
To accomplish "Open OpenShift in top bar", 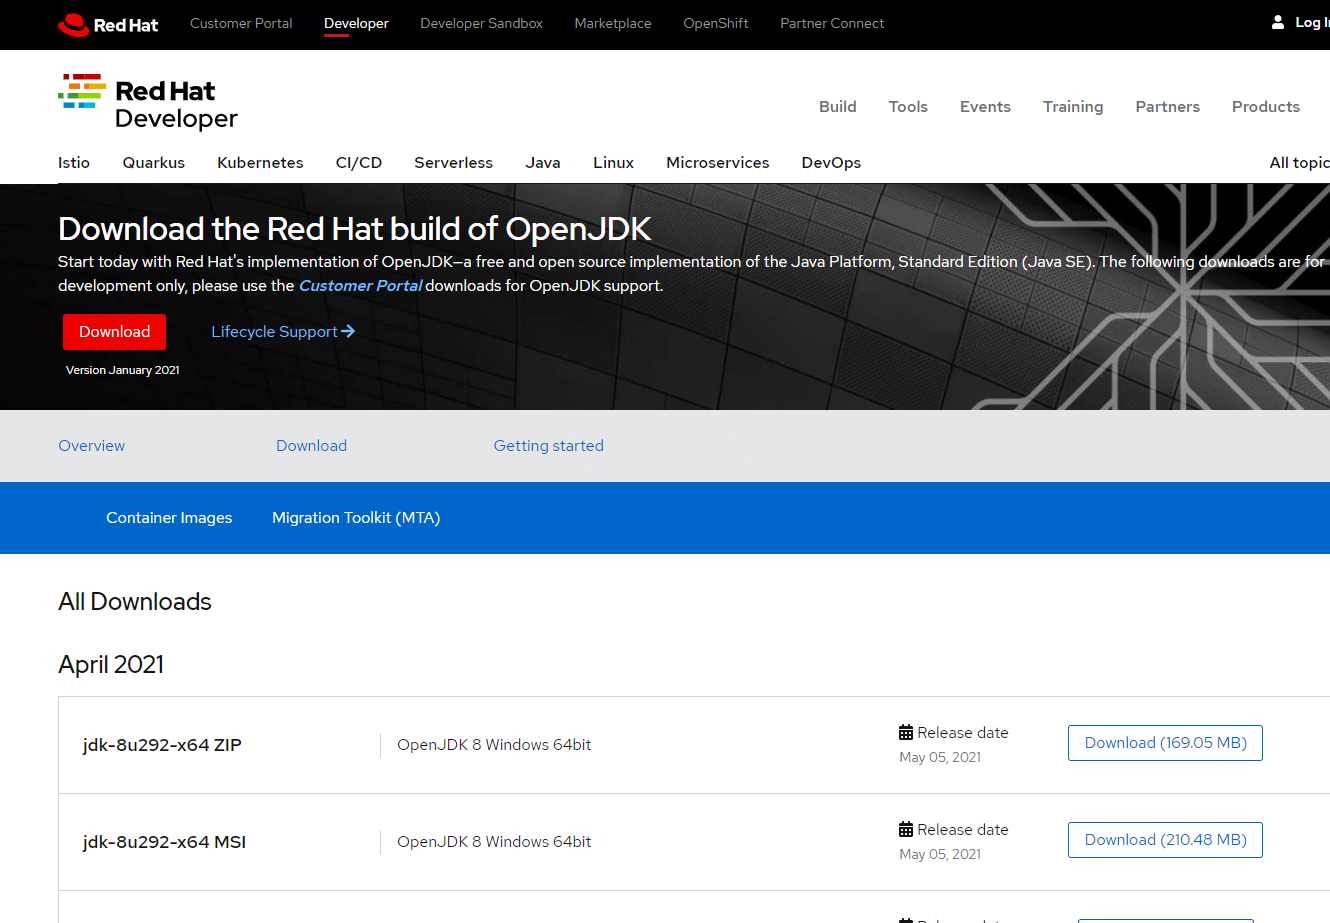I will (716, 23).
